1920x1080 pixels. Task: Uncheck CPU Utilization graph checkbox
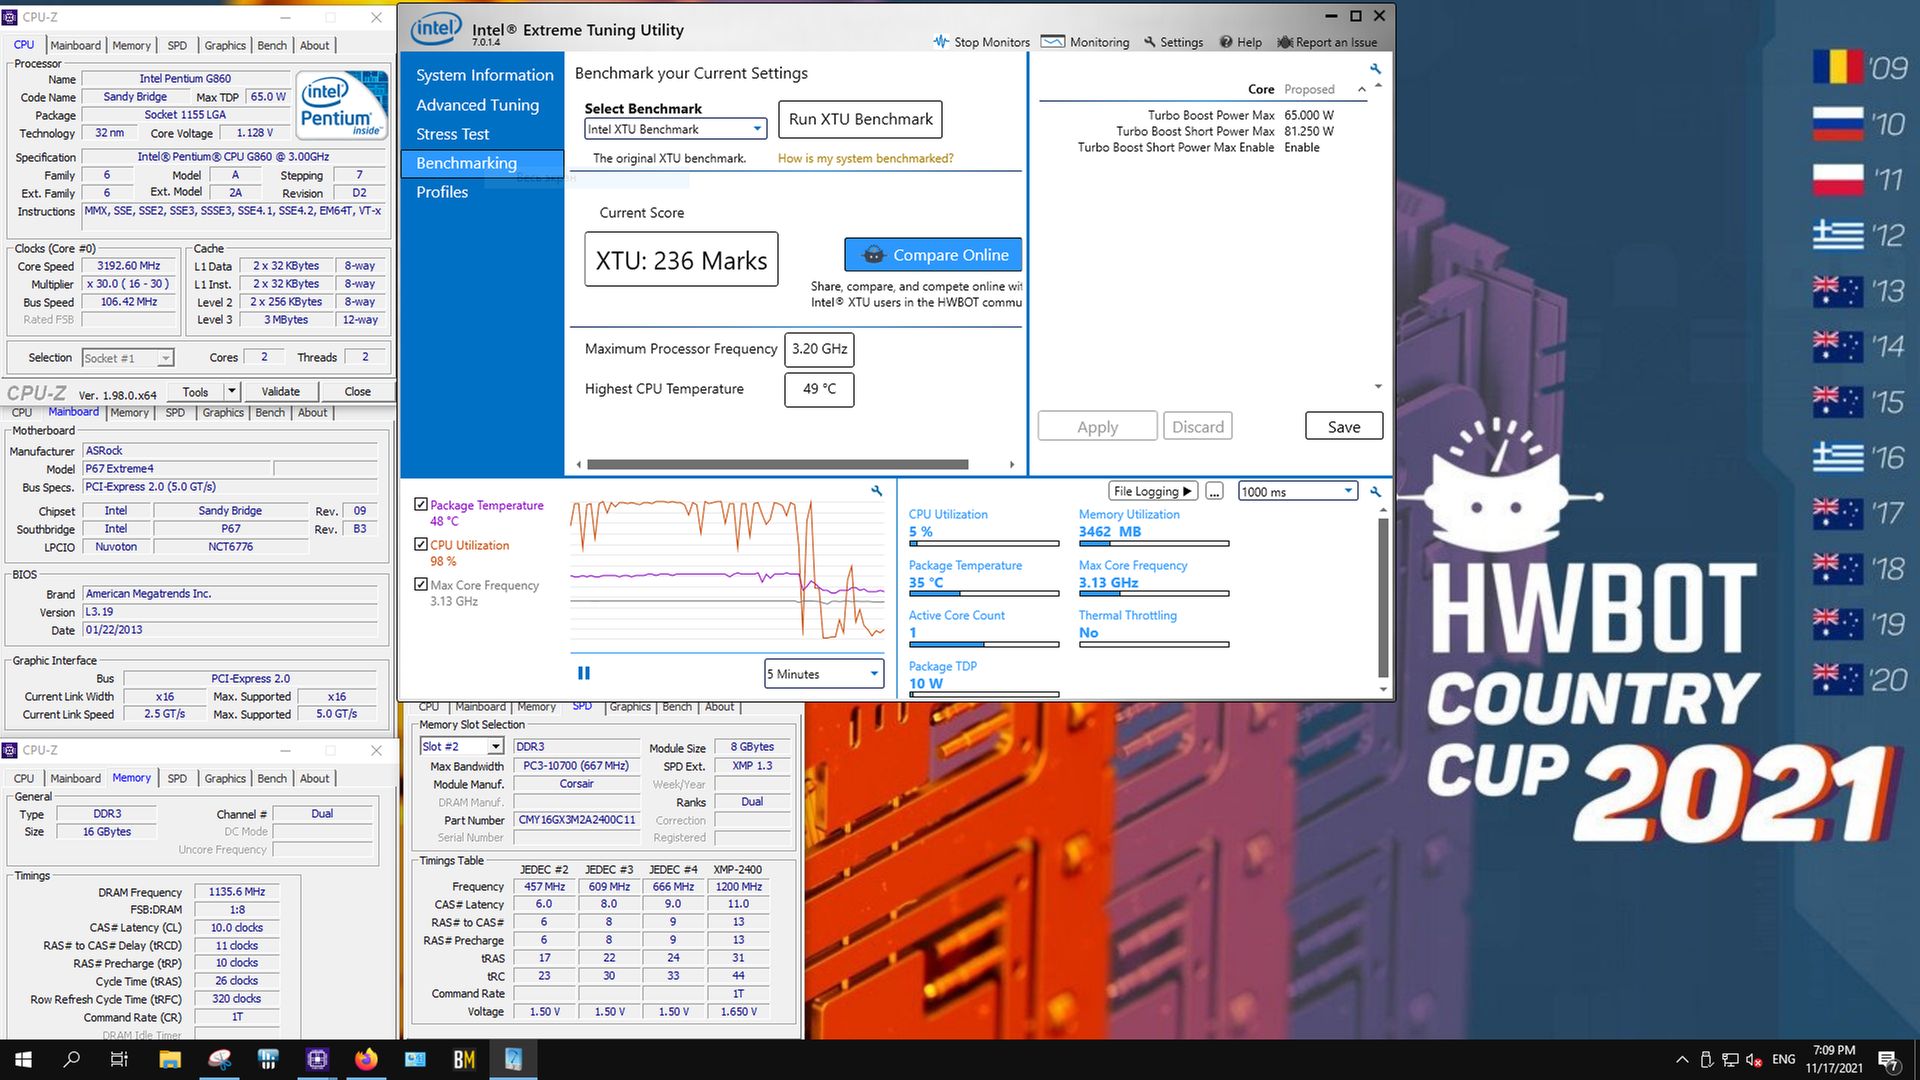pyautogui.click(x=421, y=544)
